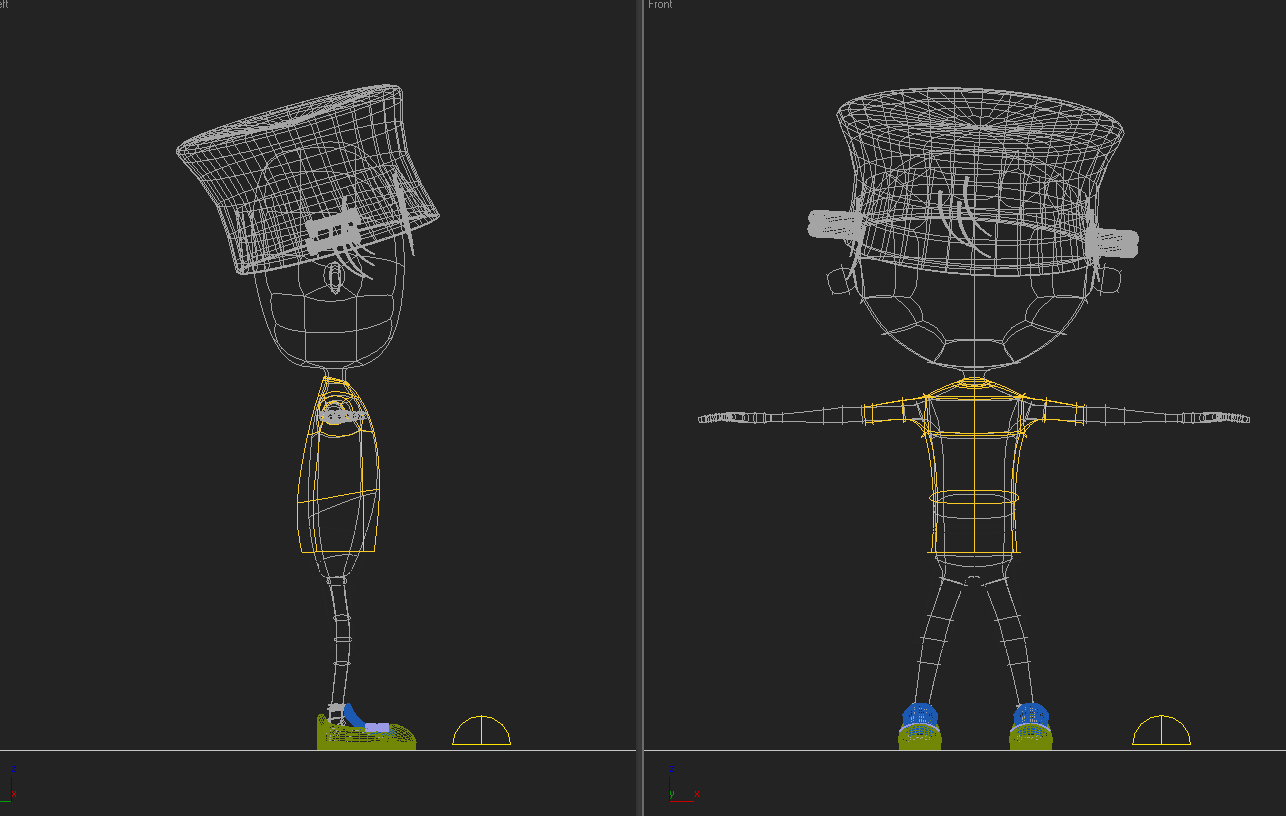This screenshot has width=1286, height=816.
Task: Select the right blue sock in Front viewport
Action: [1030, 715]
